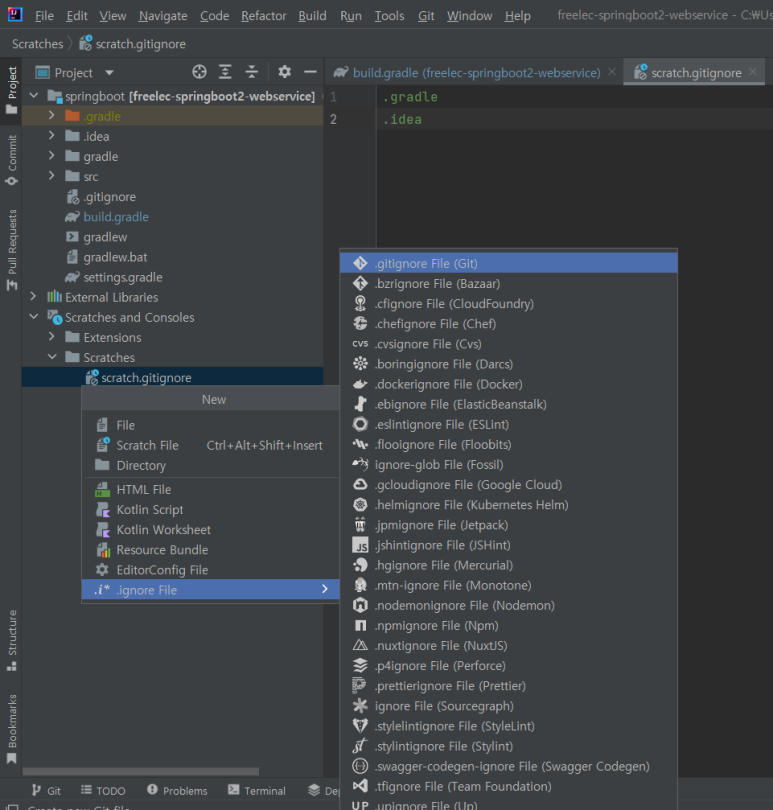The height and width of the screenshot is (810, 773).
Task: Open the Bookmarks tool window
Action: tap(11, 729)
